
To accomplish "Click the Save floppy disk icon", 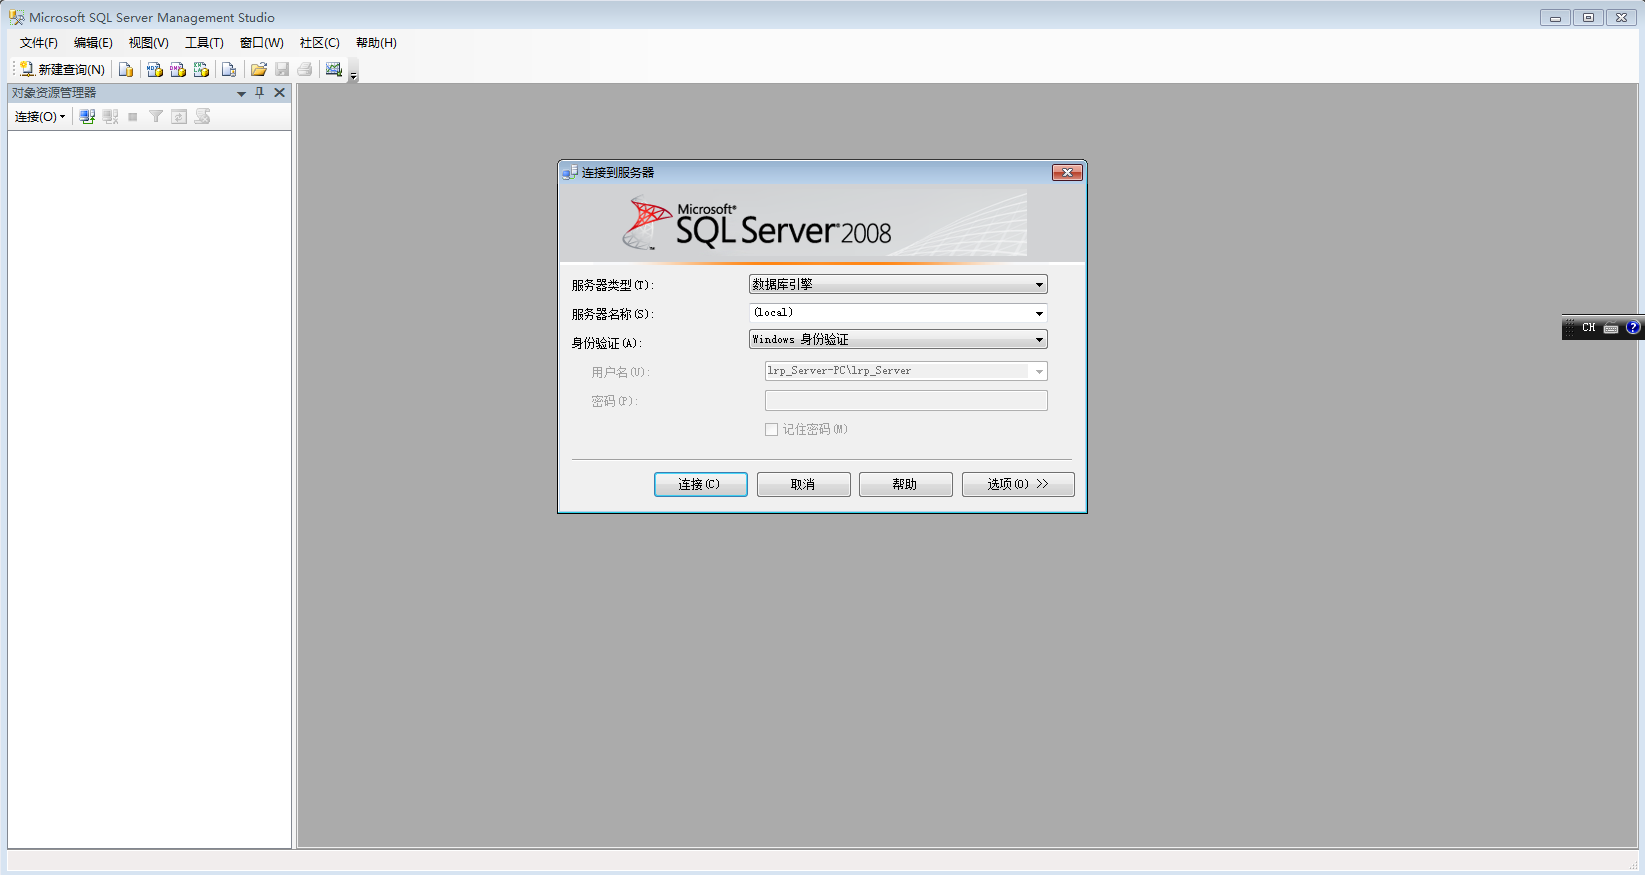I will (282, 69).
